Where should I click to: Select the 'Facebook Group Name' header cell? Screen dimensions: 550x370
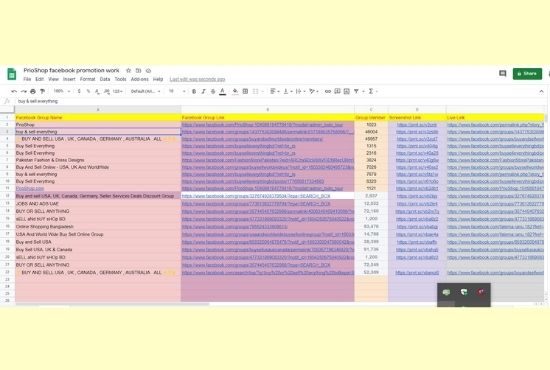point(98,117)
